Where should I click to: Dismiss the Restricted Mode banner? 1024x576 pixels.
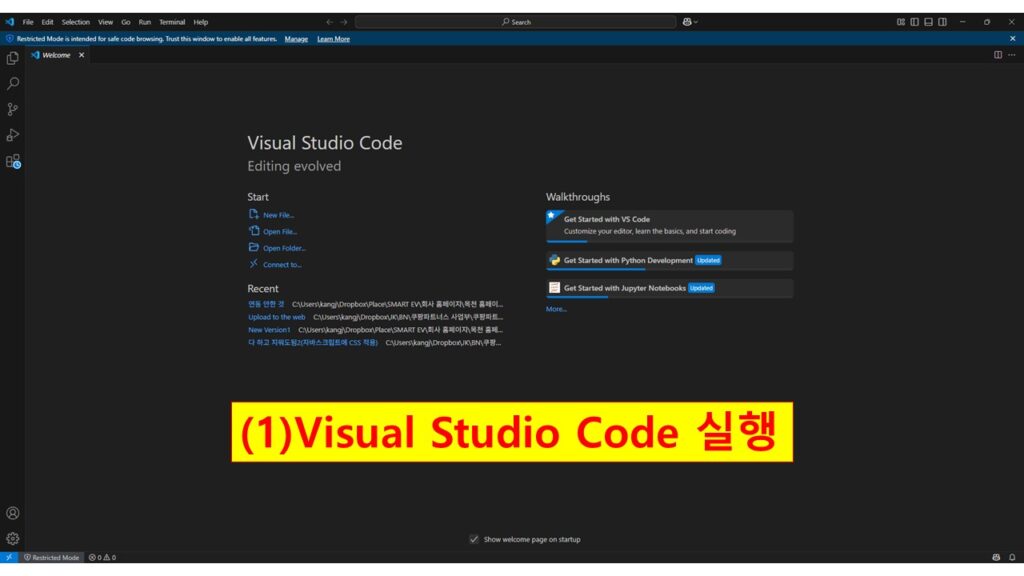click(x=1013, y=39)
